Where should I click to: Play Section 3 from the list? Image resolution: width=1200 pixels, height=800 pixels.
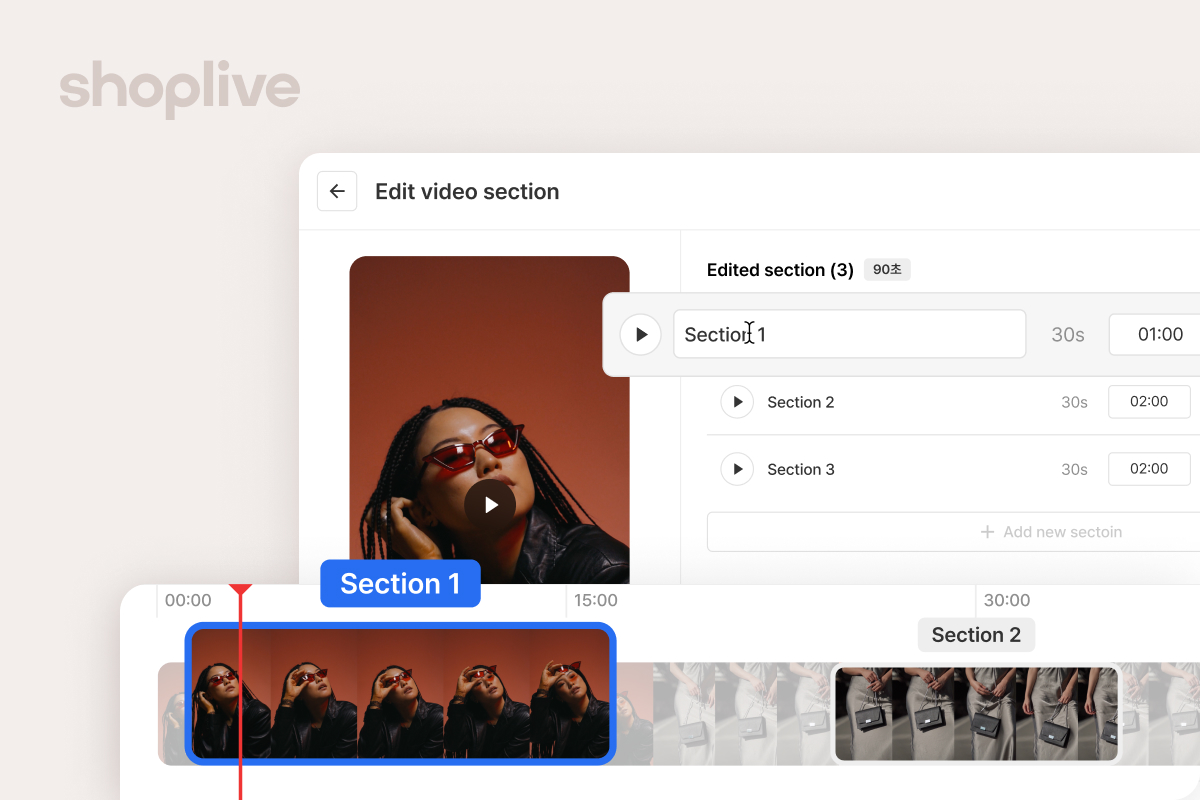[737, 469]
